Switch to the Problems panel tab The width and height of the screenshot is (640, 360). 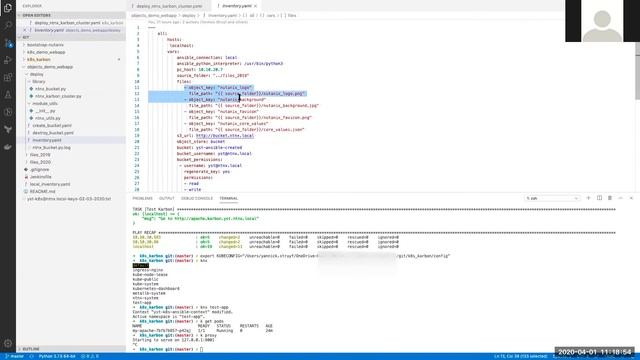(142, 198)
